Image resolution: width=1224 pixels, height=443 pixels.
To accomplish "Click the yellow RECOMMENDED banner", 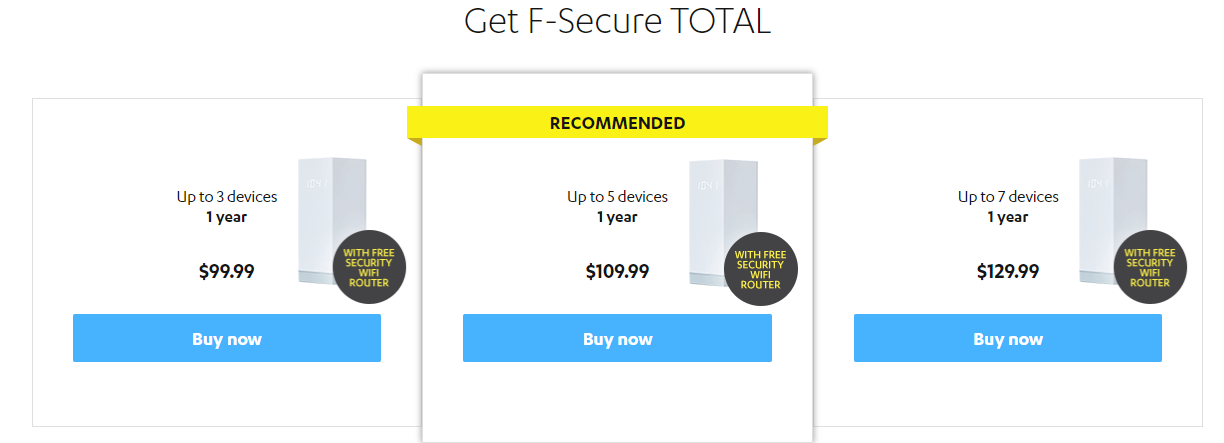I will [x=618, y=123].
